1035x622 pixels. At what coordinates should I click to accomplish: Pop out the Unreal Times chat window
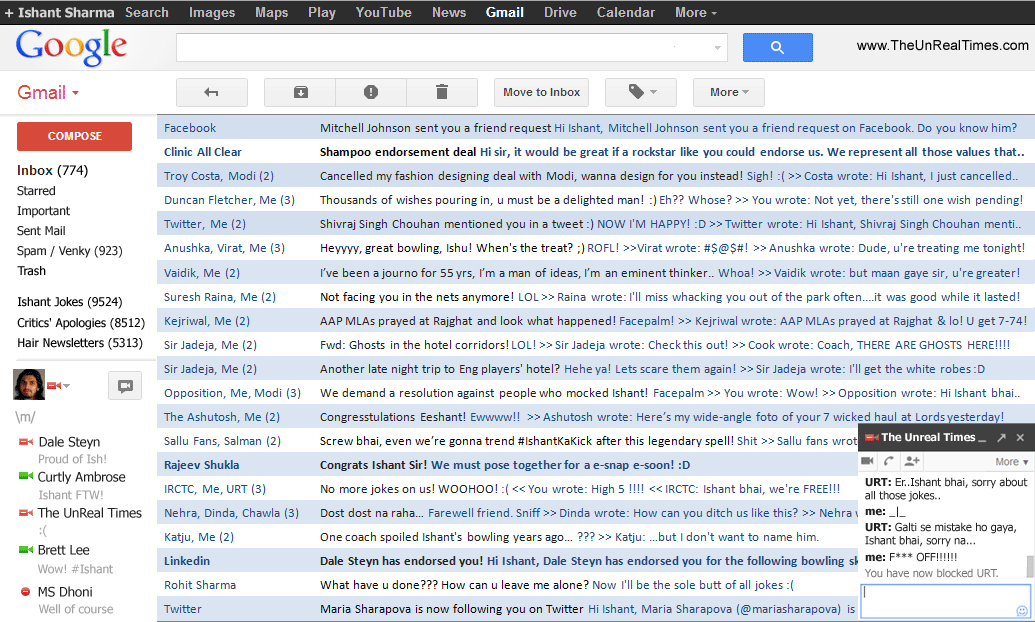coord(1001,438)
